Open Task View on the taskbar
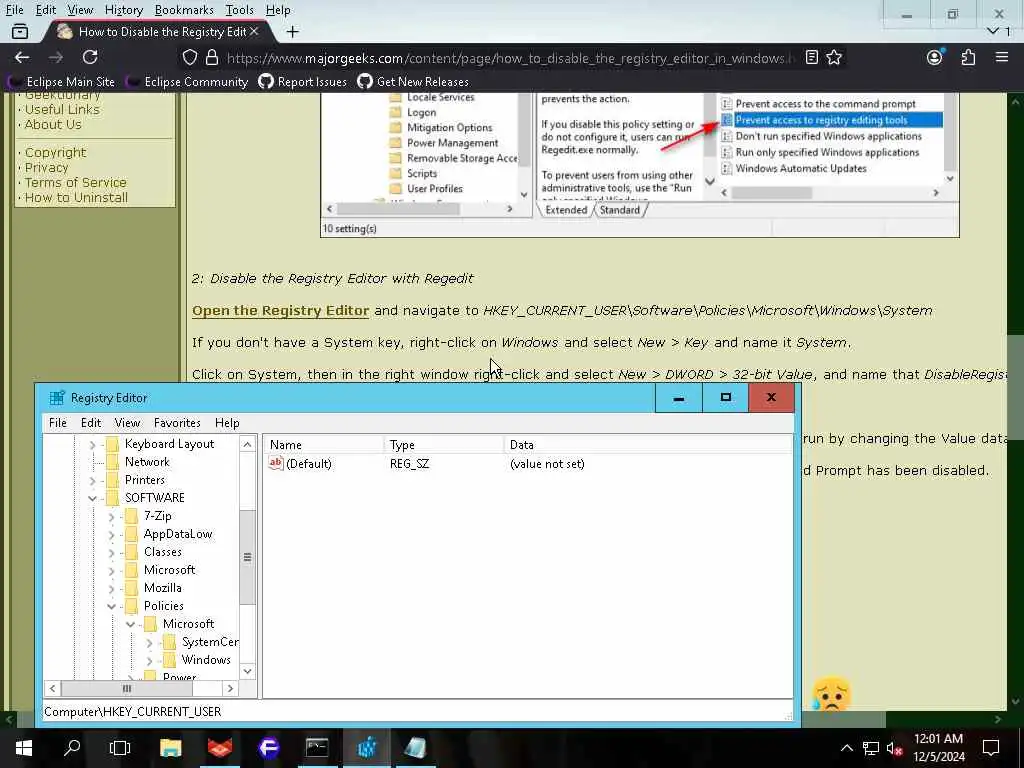Image resolution: width=1024 pixels, height=768 pixels. pyautogui.click(x=120, y=747)
